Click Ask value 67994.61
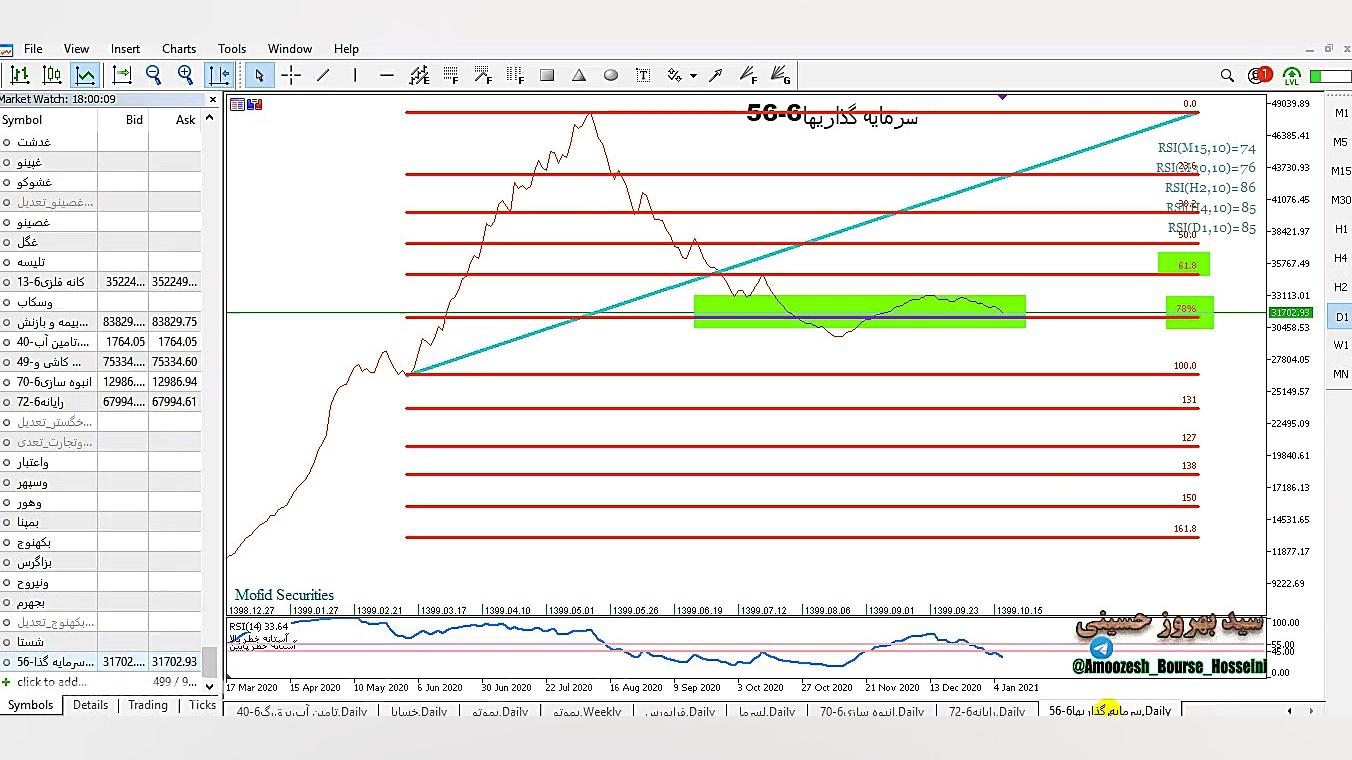 point(174,402)
